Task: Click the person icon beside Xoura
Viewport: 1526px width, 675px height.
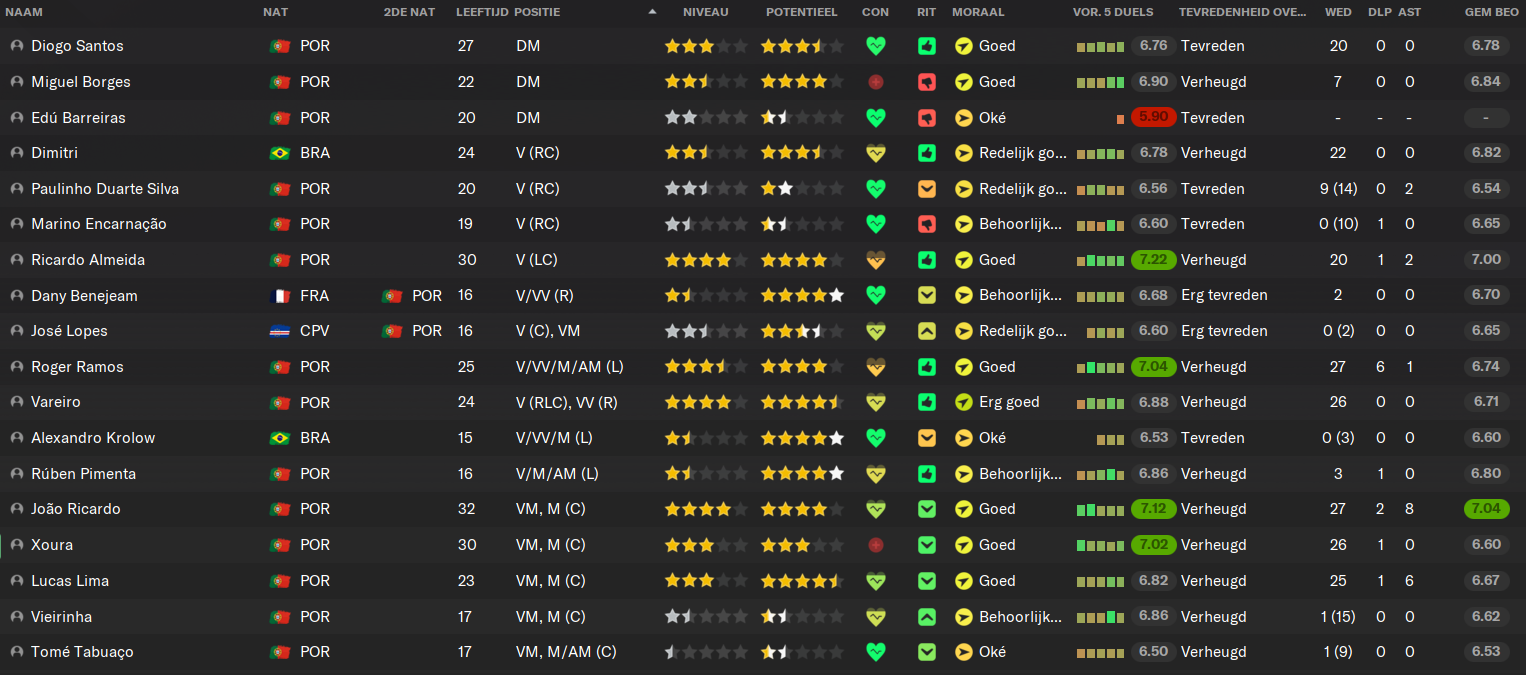Action: (x=17, y=545)
